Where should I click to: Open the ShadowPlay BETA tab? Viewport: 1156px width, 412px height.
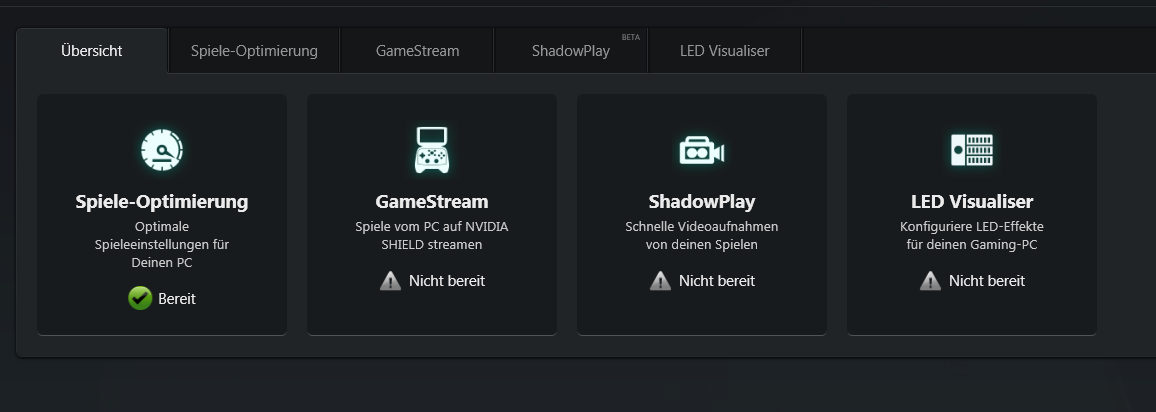click(x=571, y=51)
